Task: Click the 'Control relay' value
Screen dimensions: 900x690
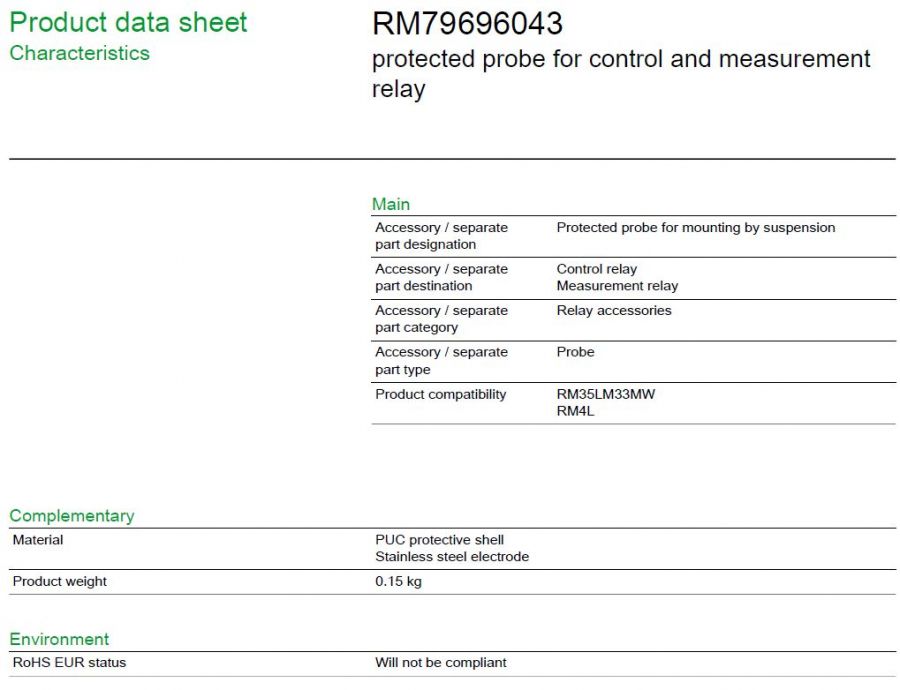Action: pyautogui.click(x=597, y=269)
